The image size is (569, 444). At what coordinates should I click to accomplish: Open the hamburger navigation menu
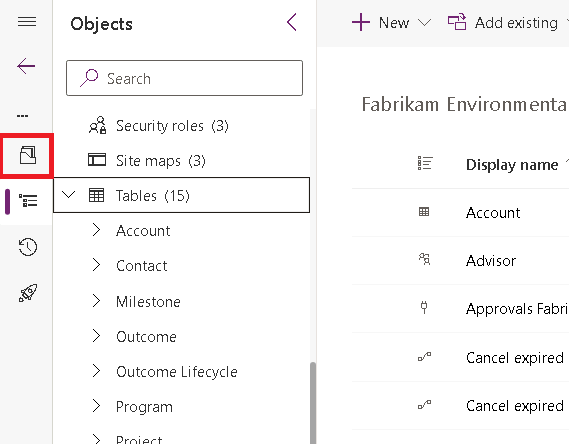[27, 22]
